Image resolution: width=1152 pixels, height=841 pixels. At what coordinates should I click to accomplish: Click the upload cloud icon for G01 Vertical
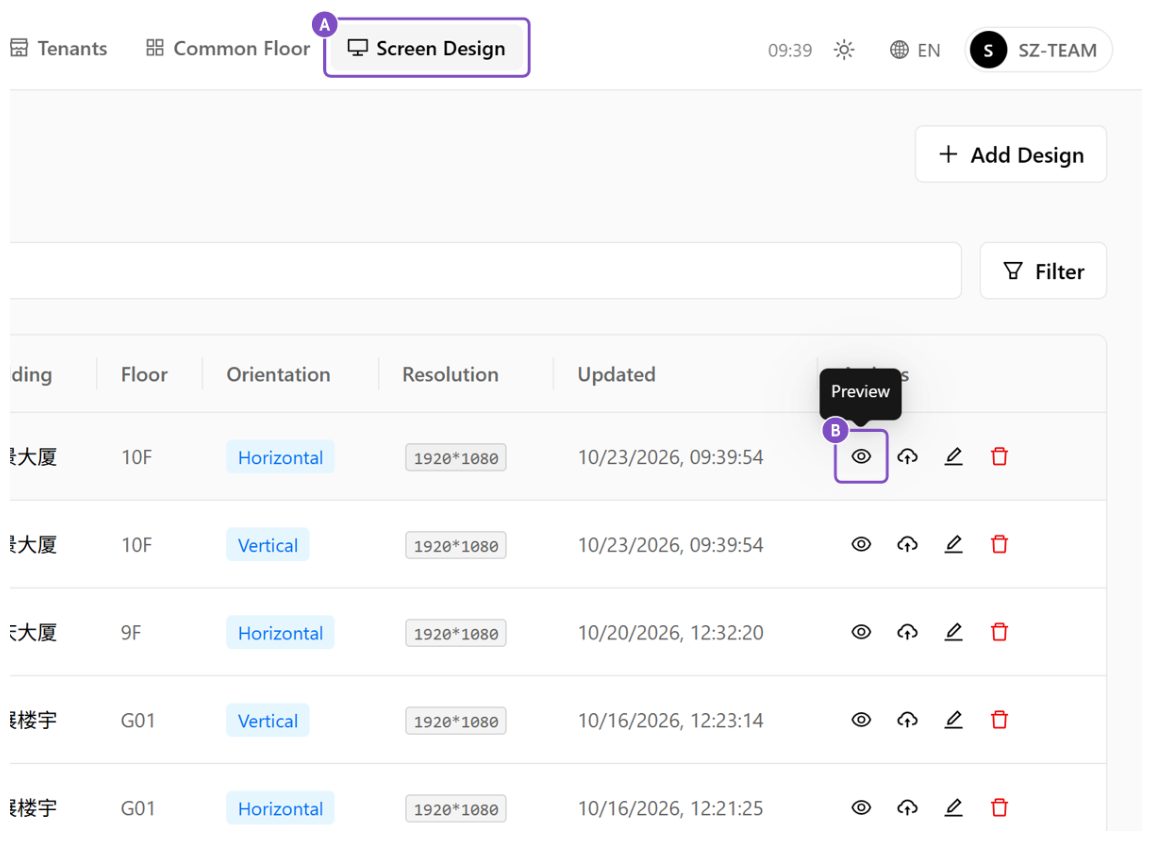coord(907,720)
